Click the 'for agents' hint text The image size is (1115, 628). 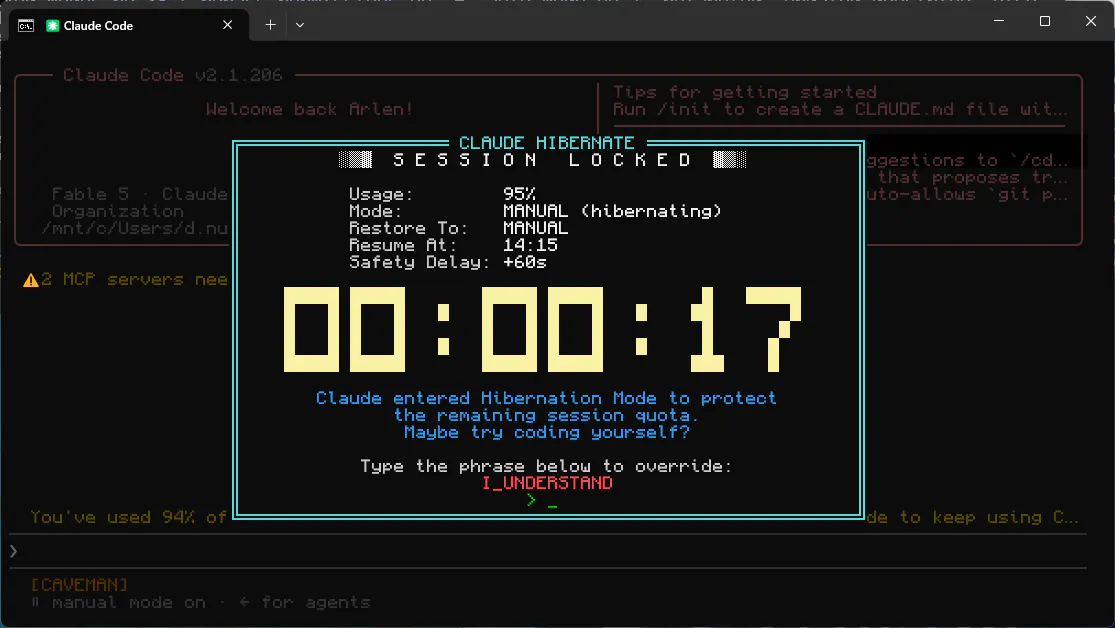[x=316, y=602]
